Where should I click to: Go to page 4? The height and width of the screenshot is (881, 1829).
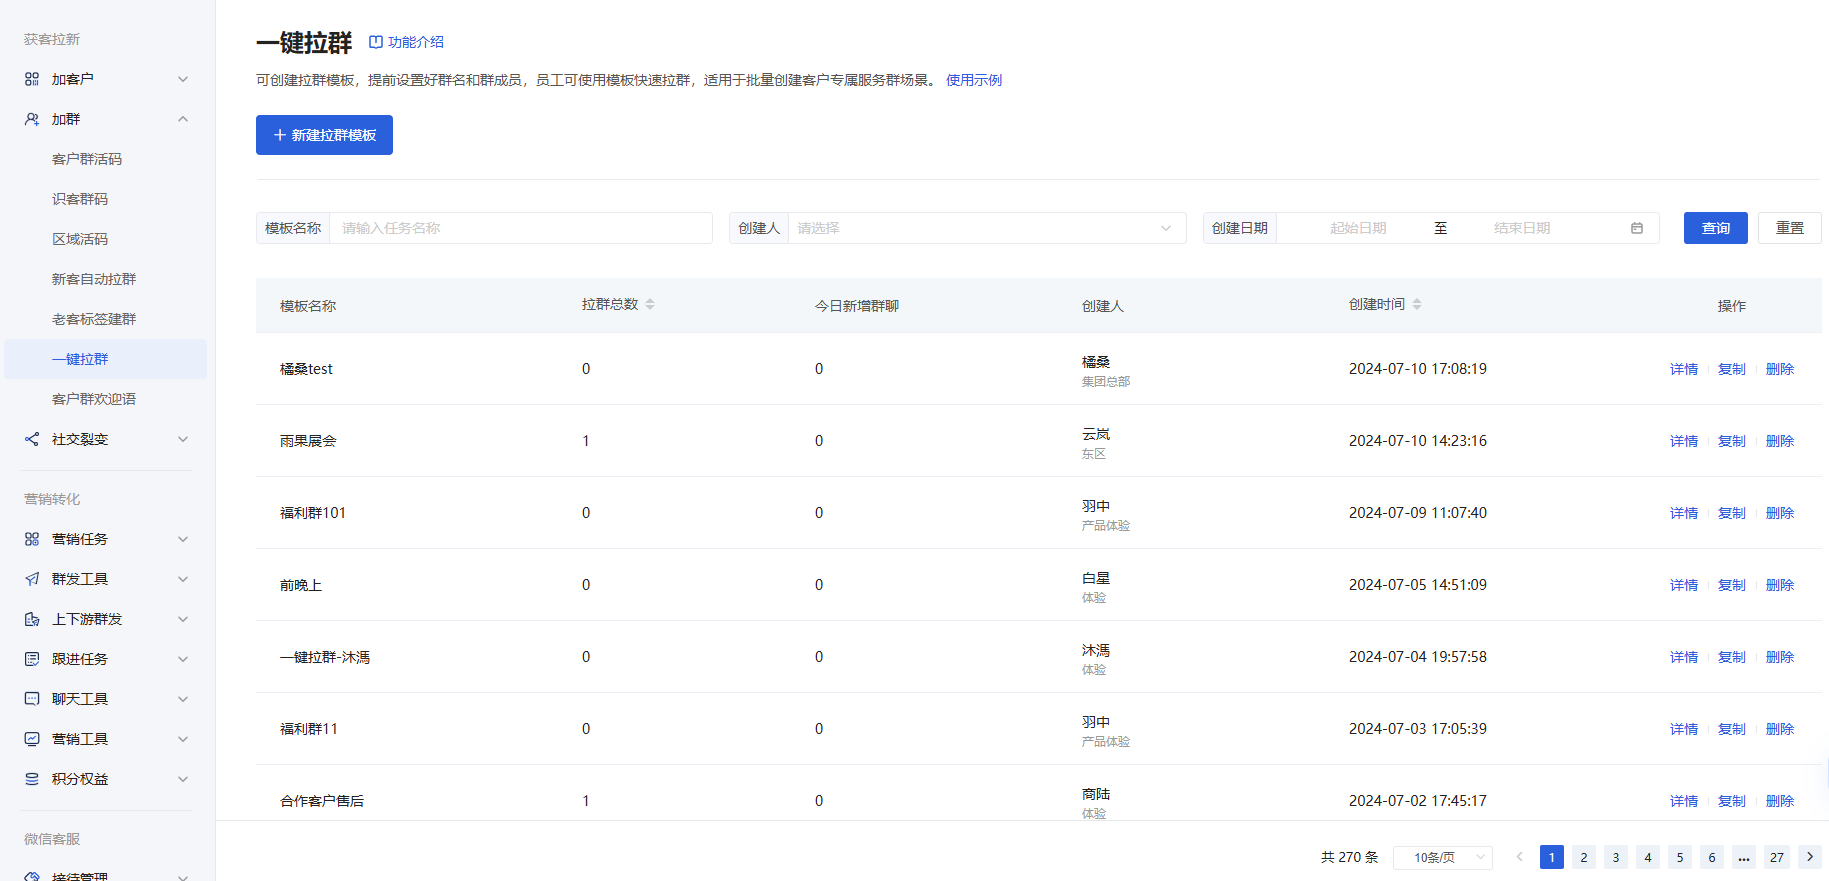1648,857
